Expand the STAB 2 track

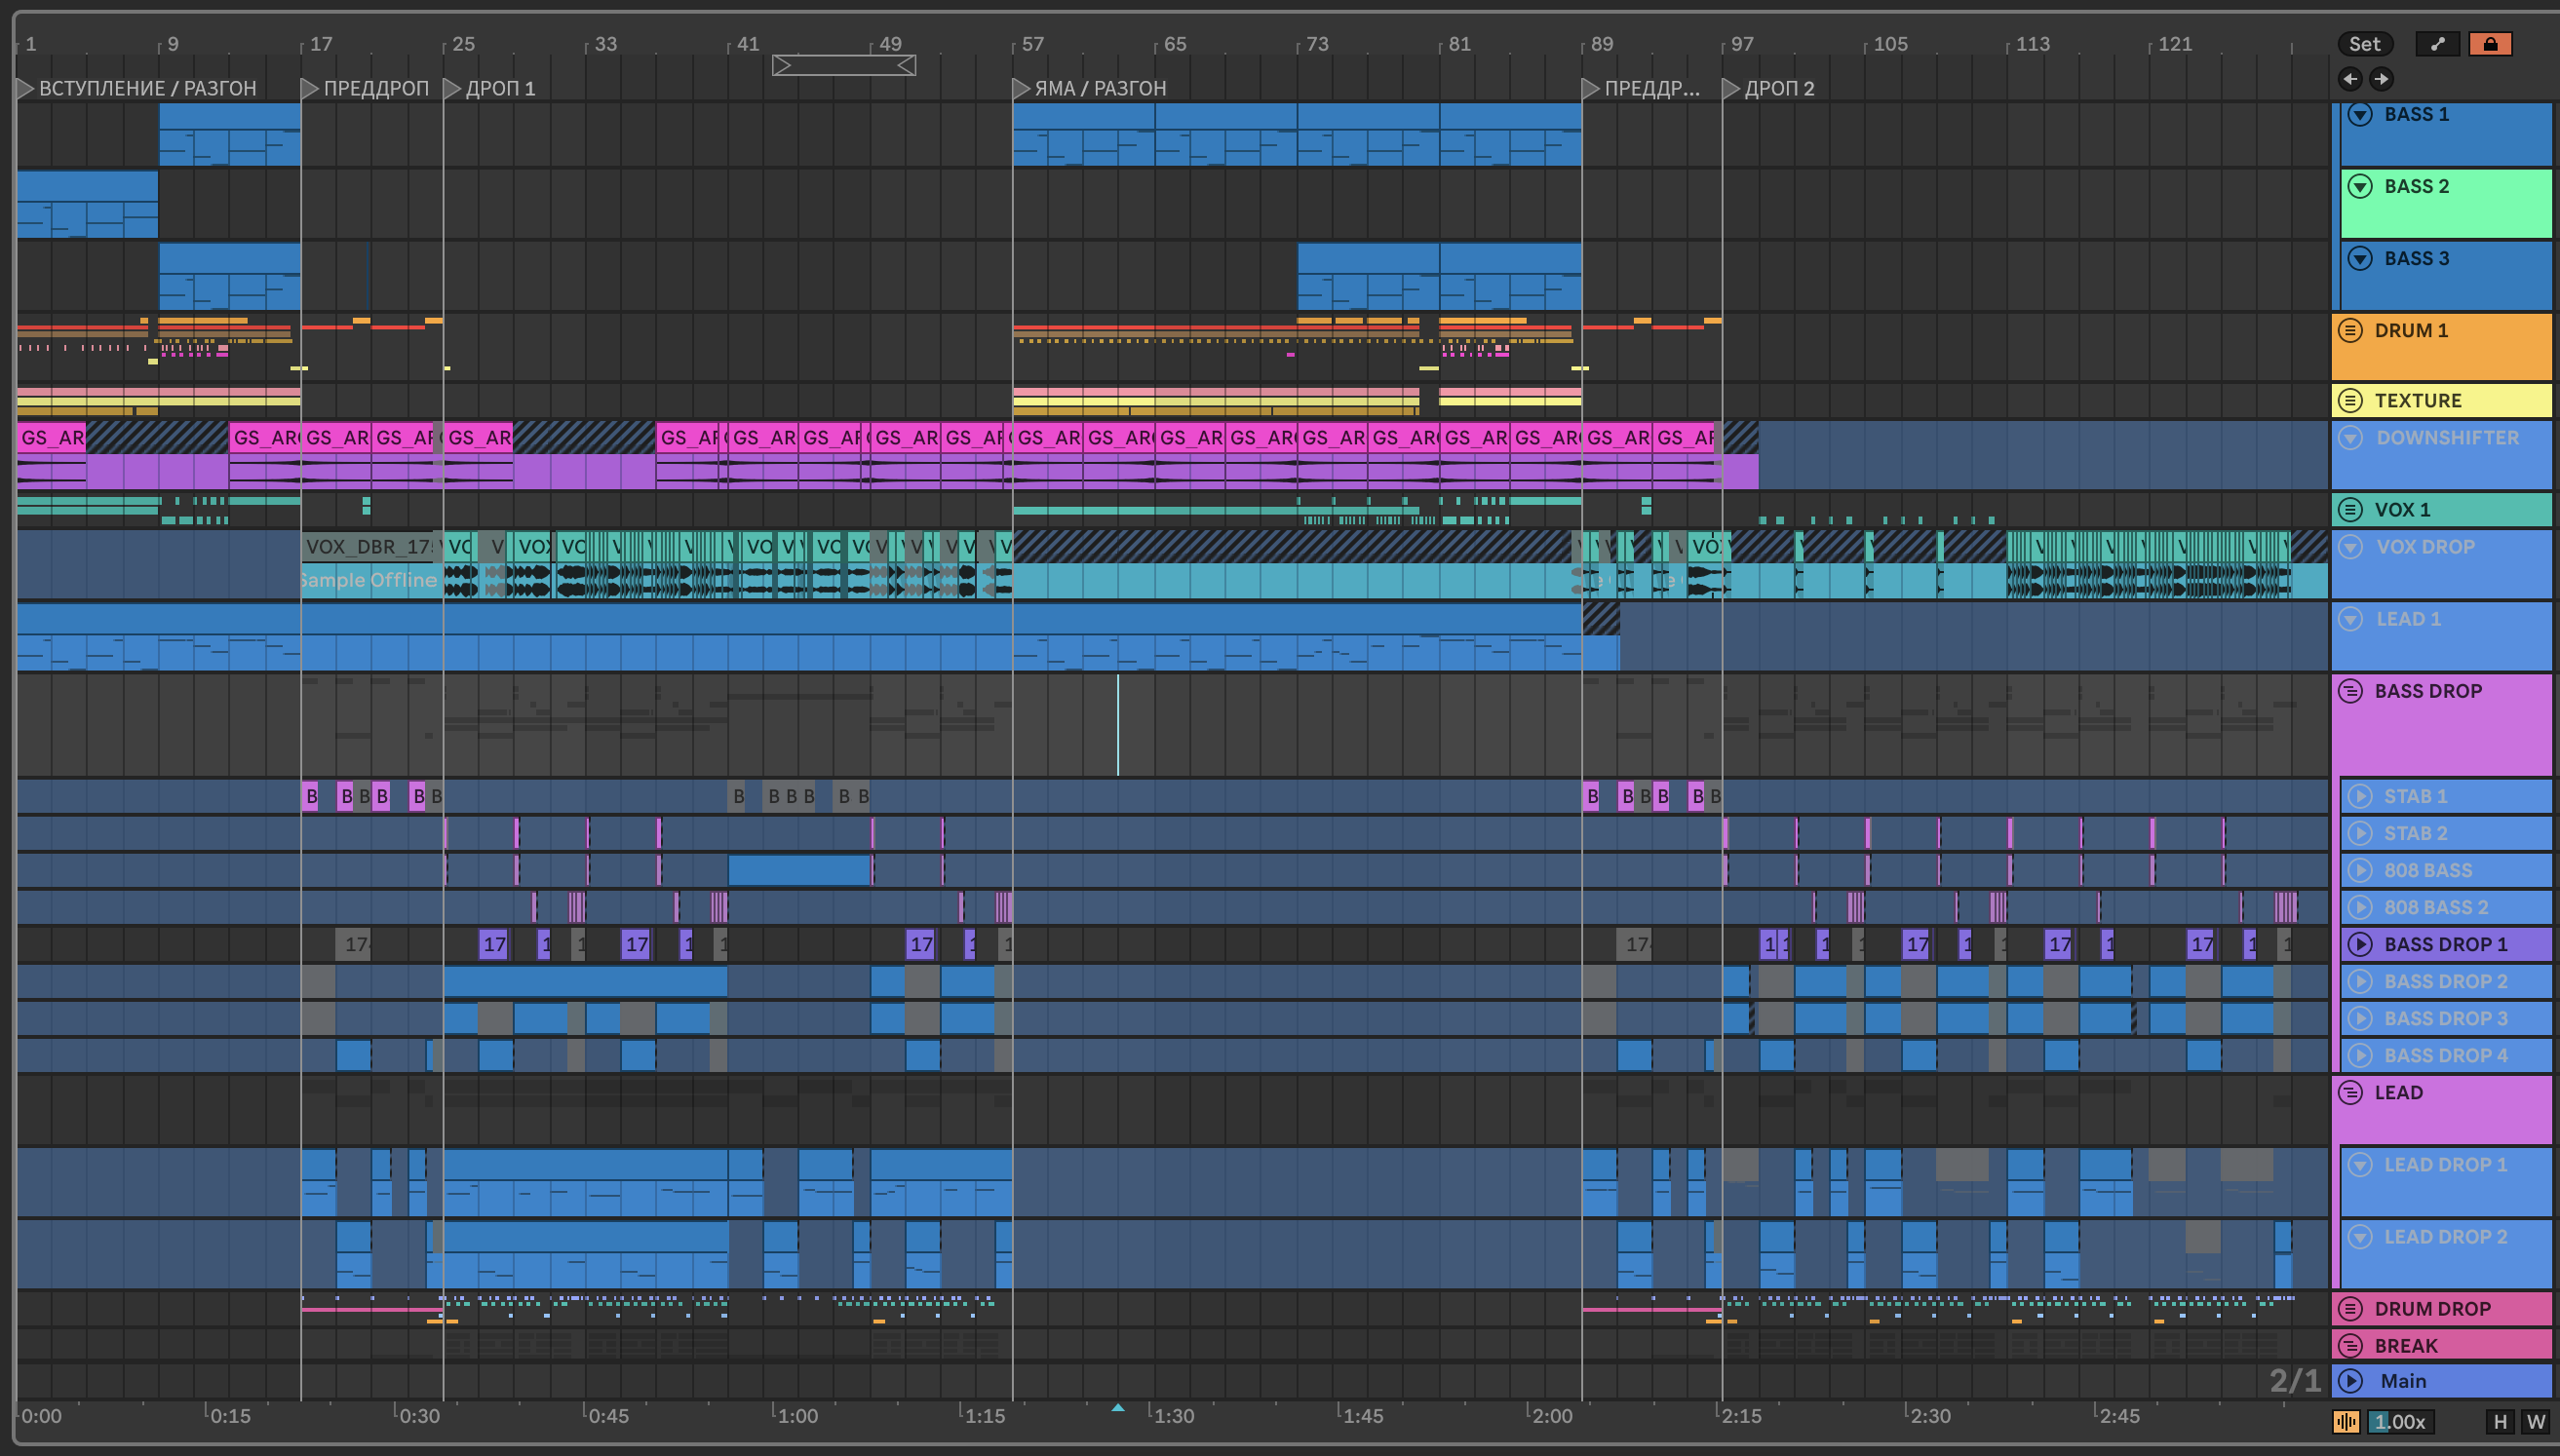2360,833
